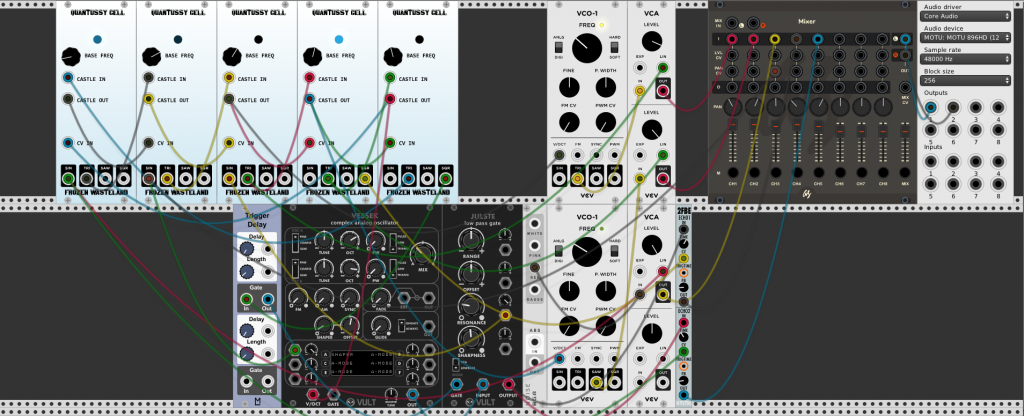Click lower Trigger Delay Gate Out jack
The image size is (1024, 416).
pos(267,381)
